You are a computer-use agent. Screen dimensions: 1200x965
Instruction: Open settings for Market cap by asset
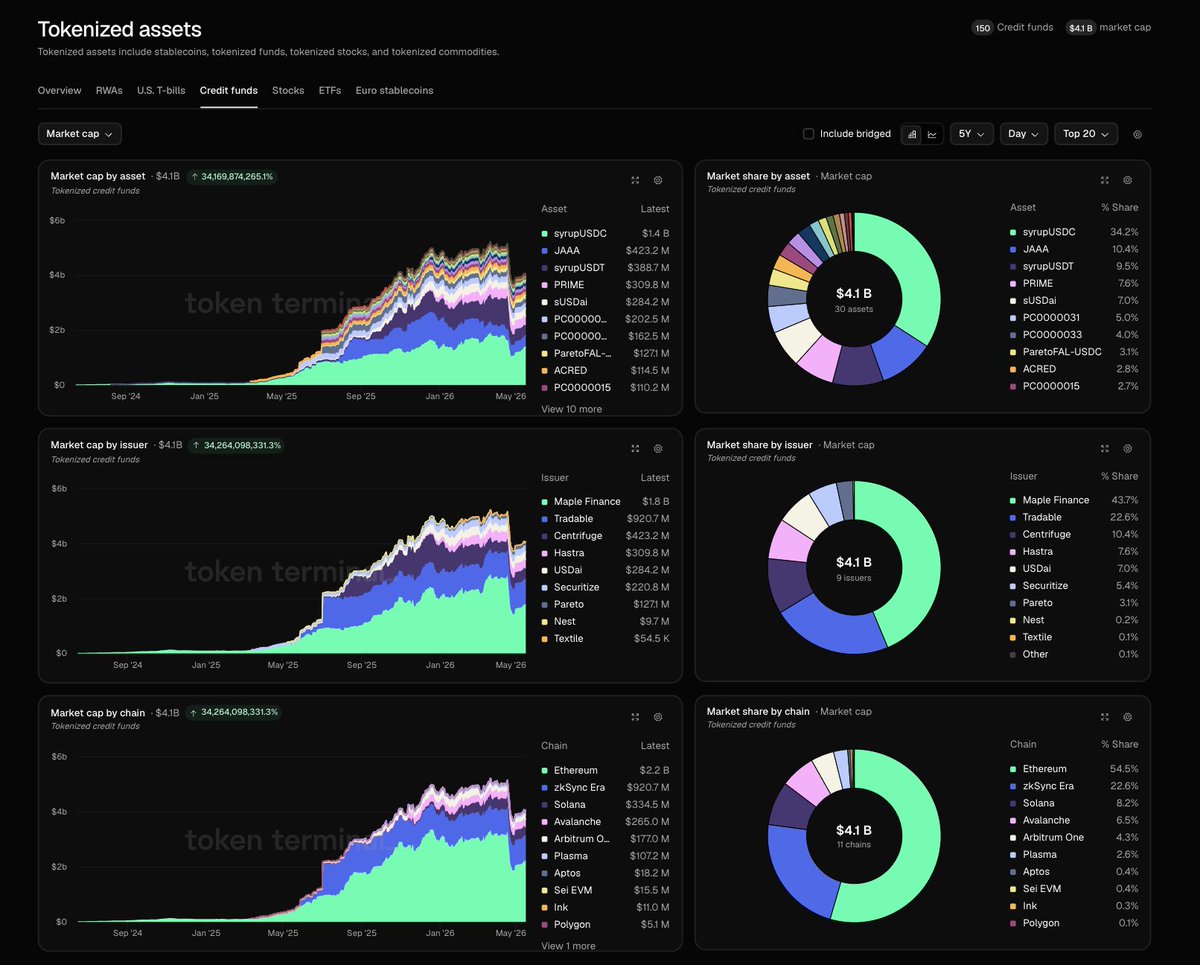658,180
